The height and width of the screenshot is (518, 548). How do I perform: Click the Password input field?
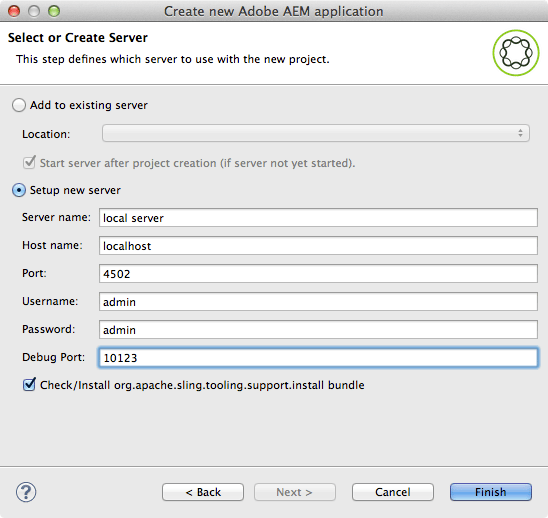[x=318, y=330]
